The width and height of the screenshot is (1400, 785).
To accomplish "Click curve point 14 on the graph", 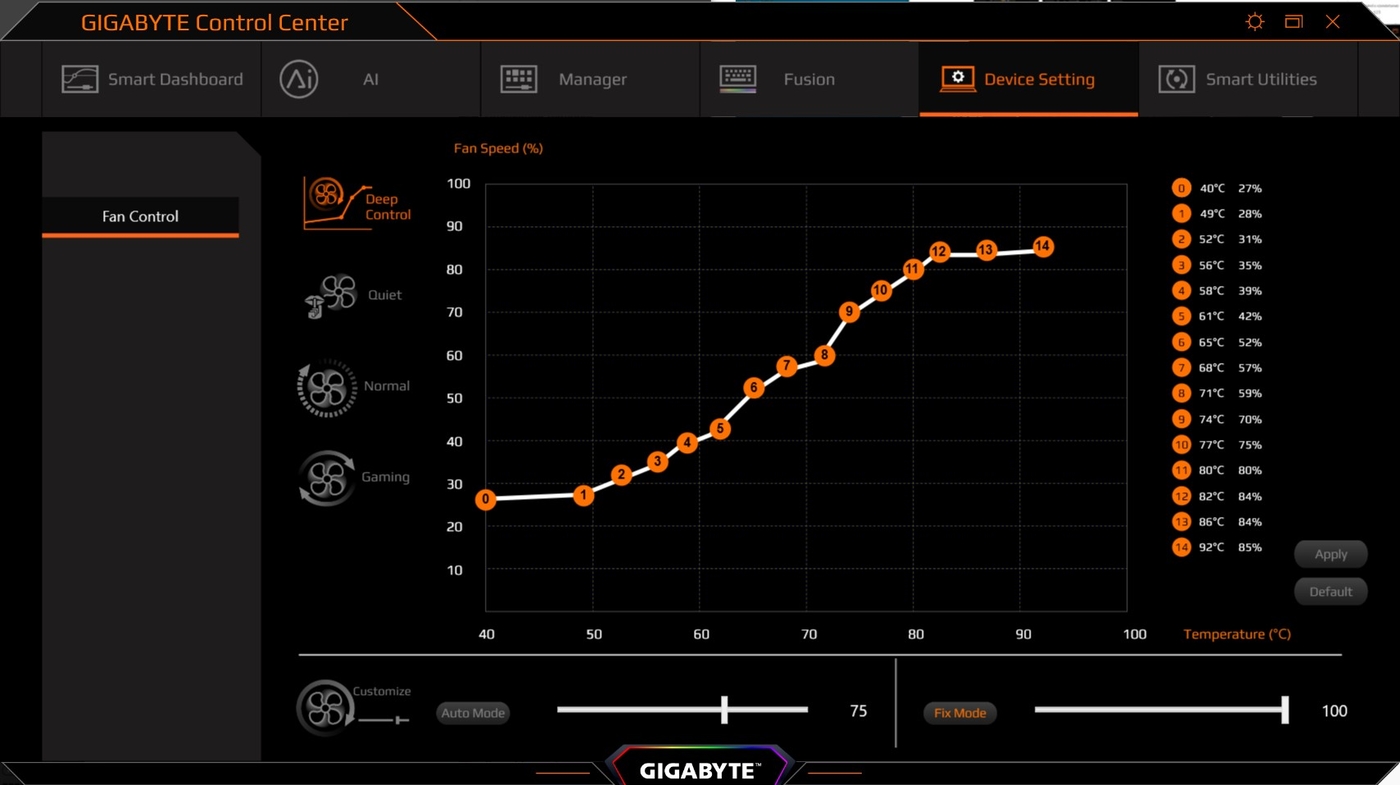I will [x=1043, y=246].
